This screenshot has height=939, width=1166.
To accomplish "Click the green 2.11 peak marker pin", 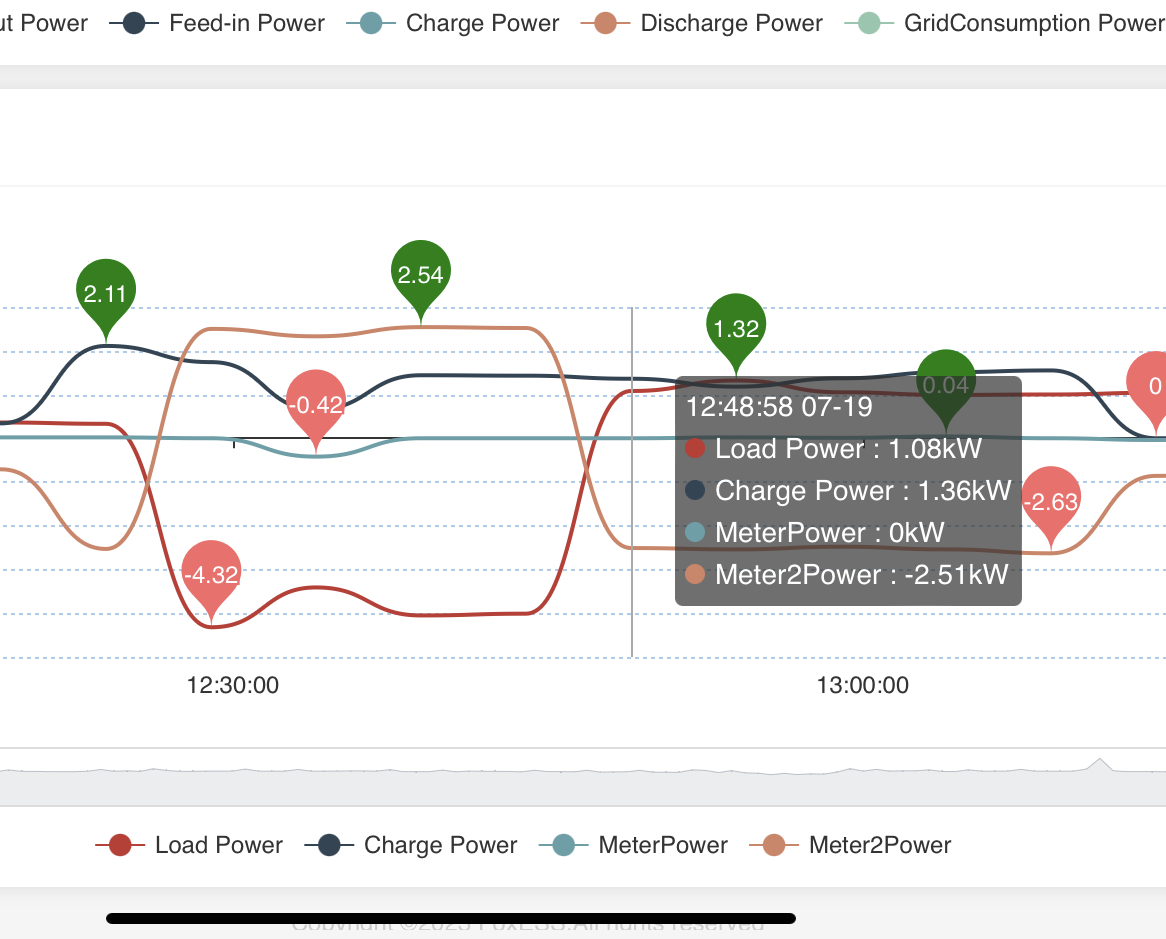I will coord(106,291).
